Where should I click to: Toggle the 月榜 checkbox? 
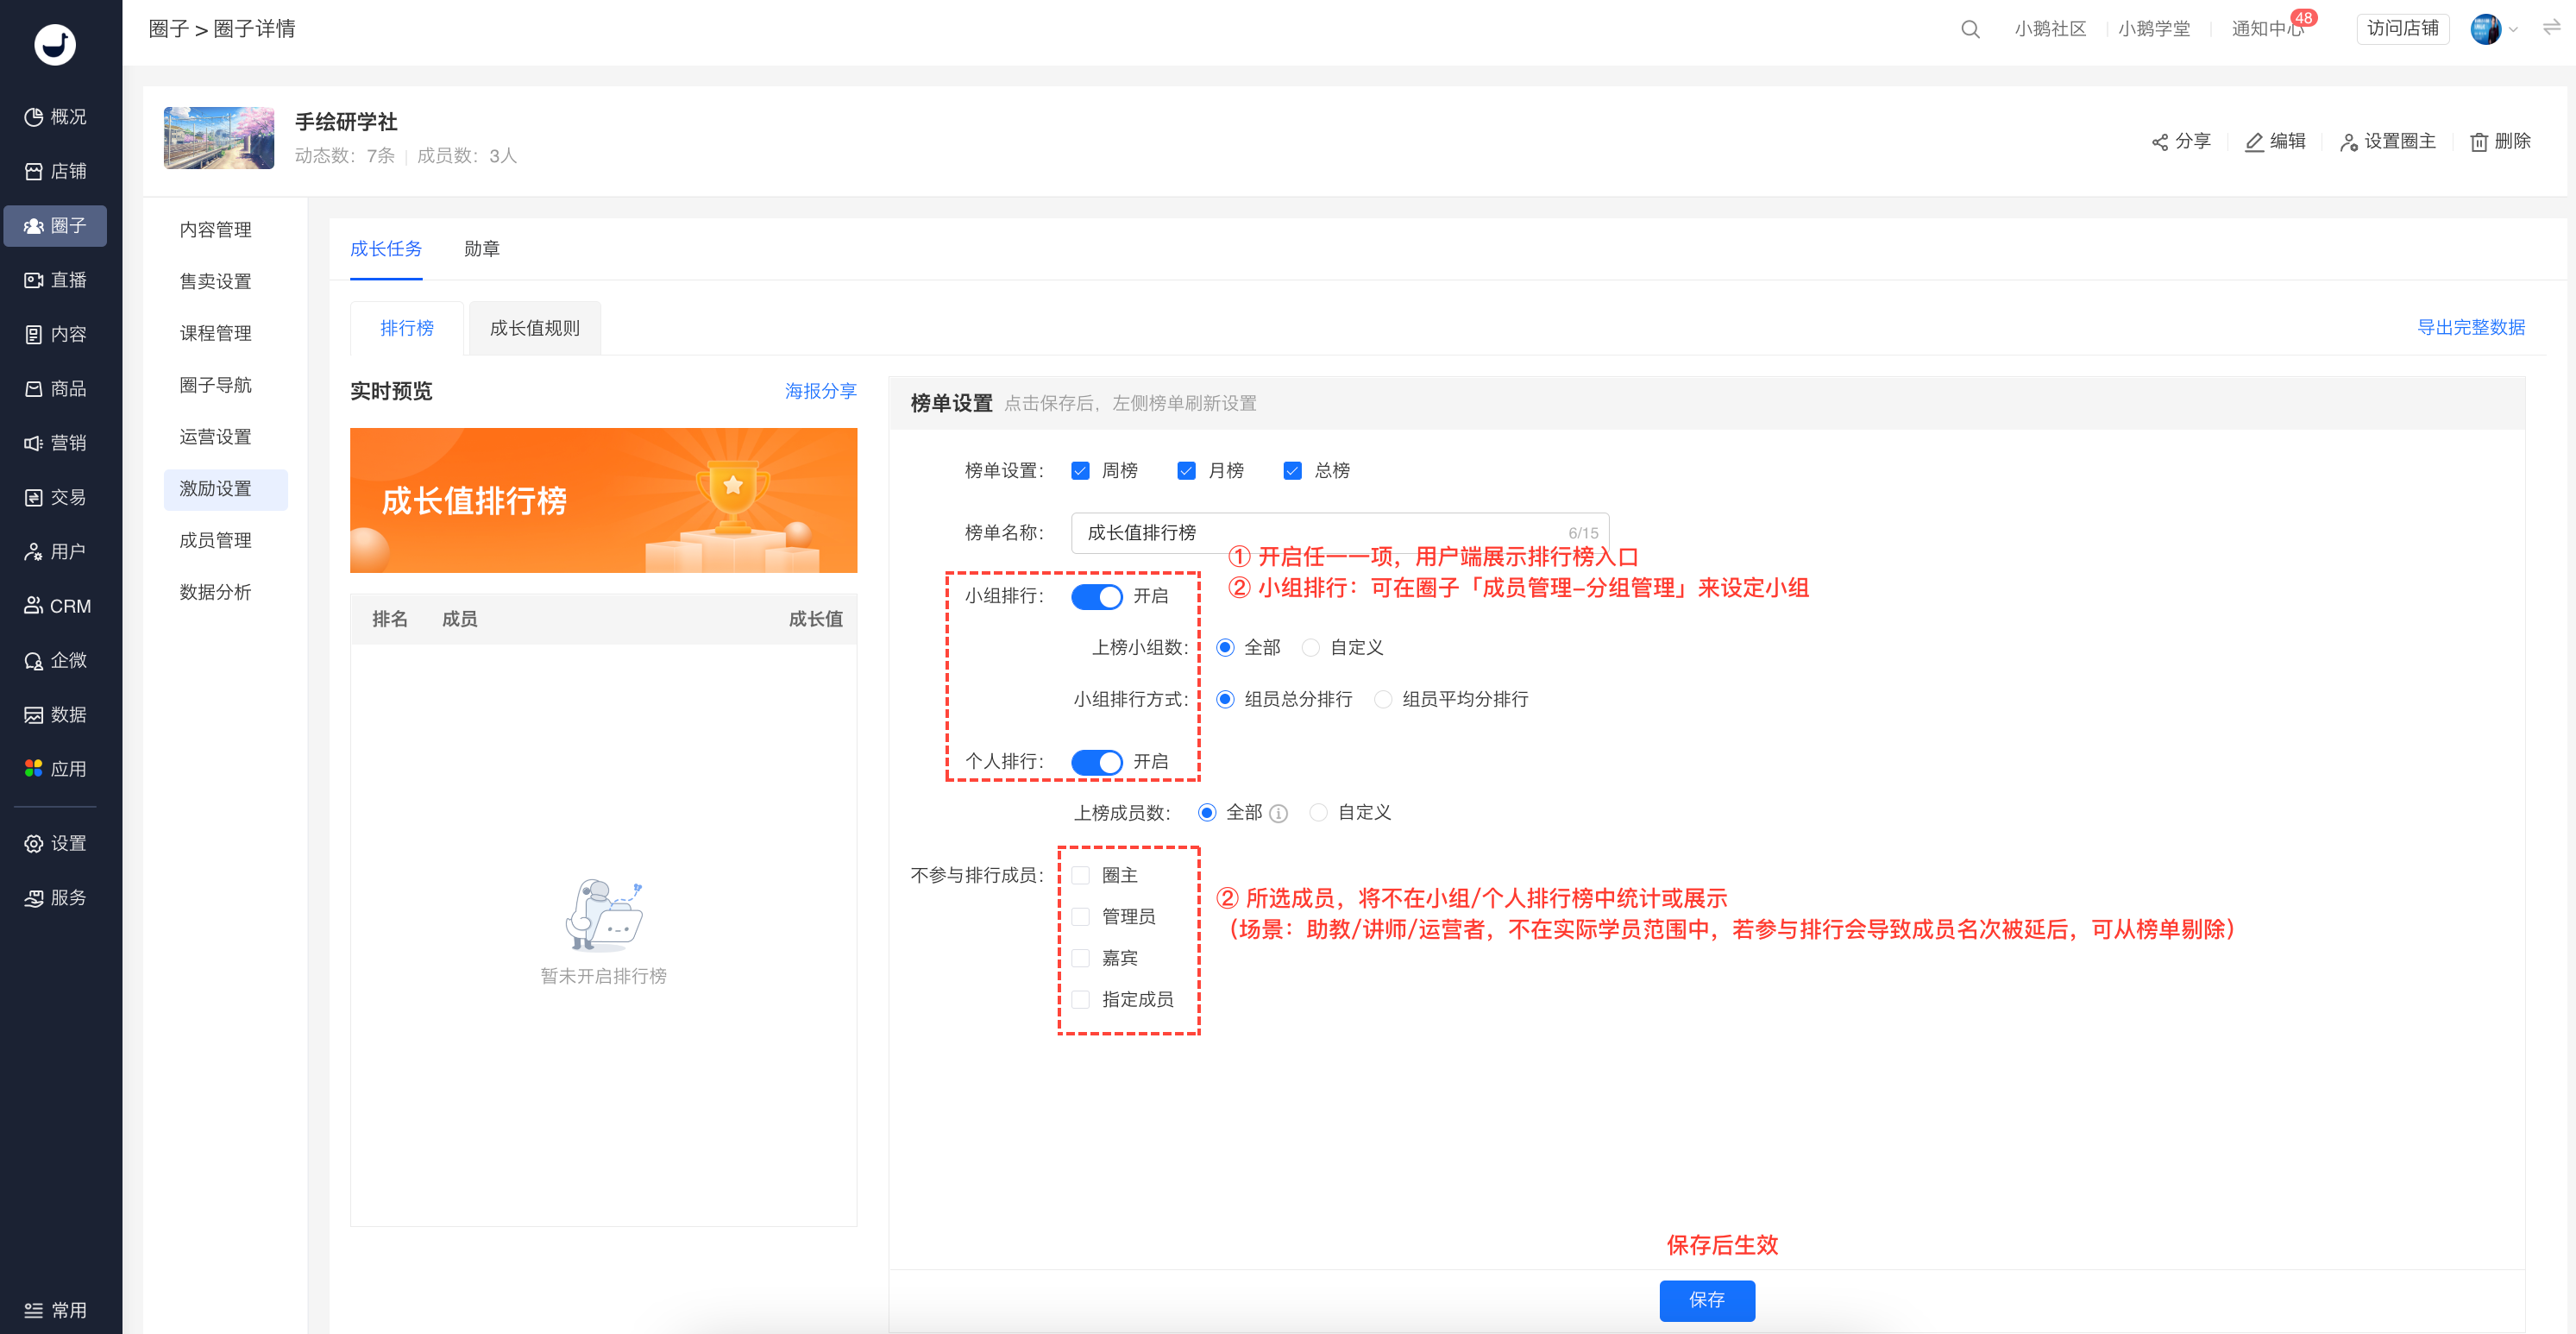[1186, 471]
